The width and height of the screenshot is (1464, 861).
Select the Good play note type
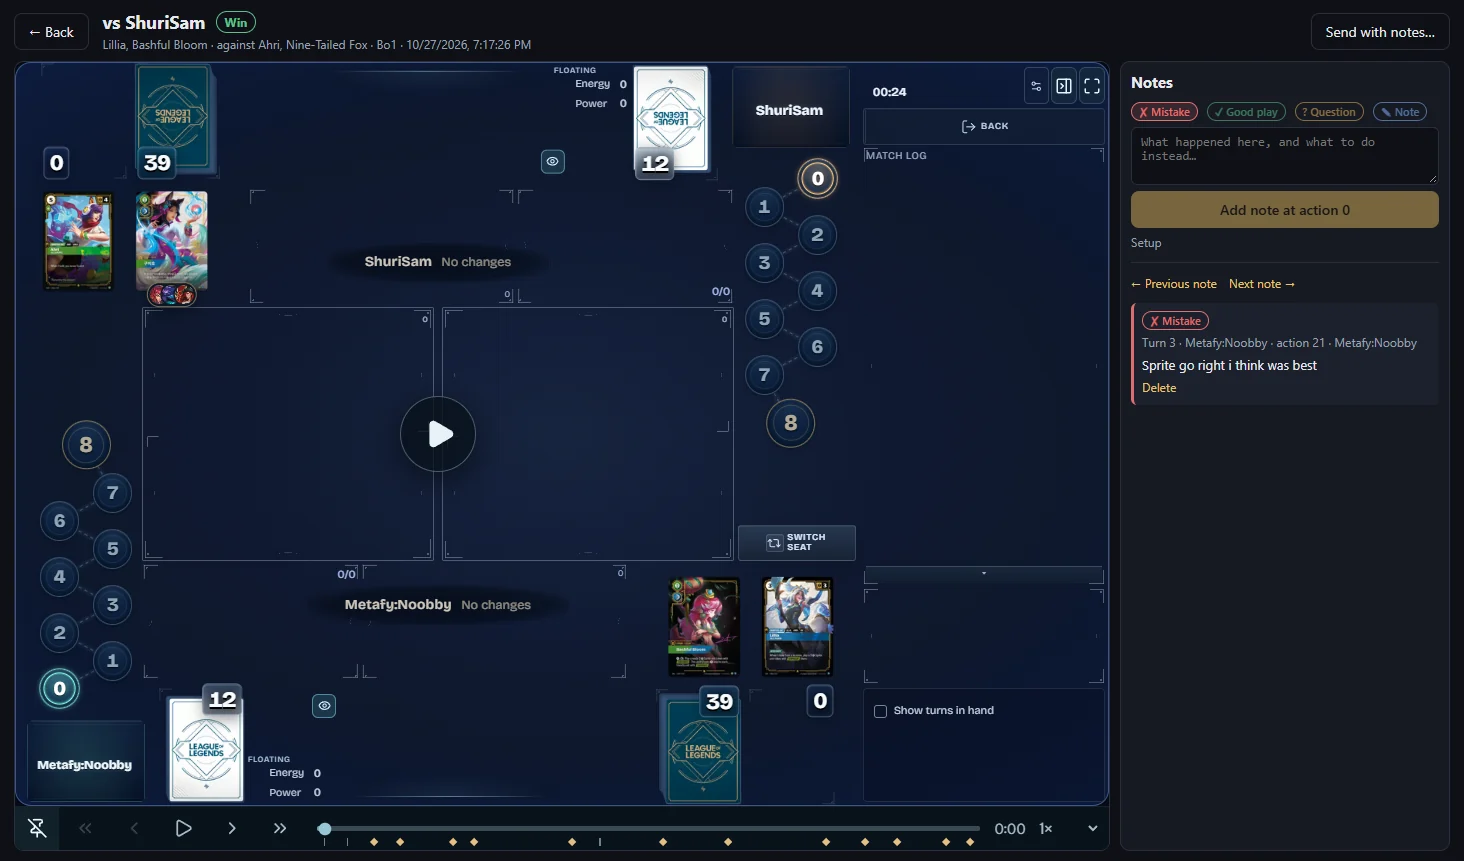pos(1246,112)
